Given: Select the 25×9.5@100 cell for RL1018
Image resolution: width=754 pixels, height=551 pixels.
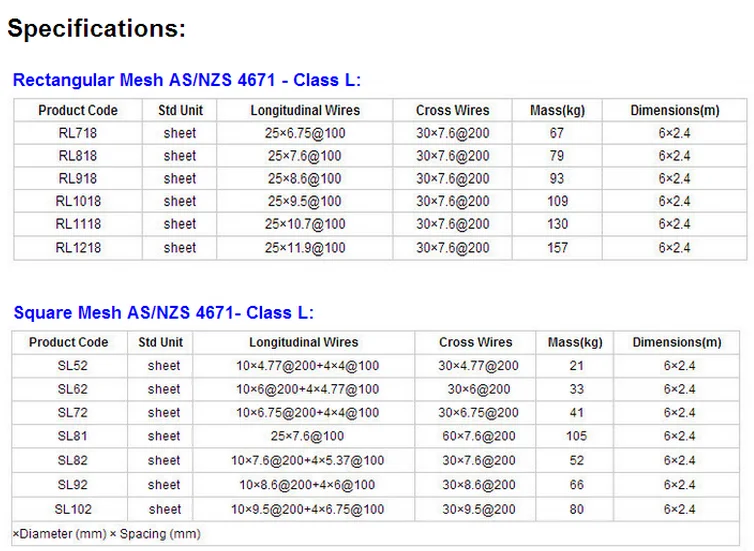Looking at the screenshot, I should click(304, 202).
